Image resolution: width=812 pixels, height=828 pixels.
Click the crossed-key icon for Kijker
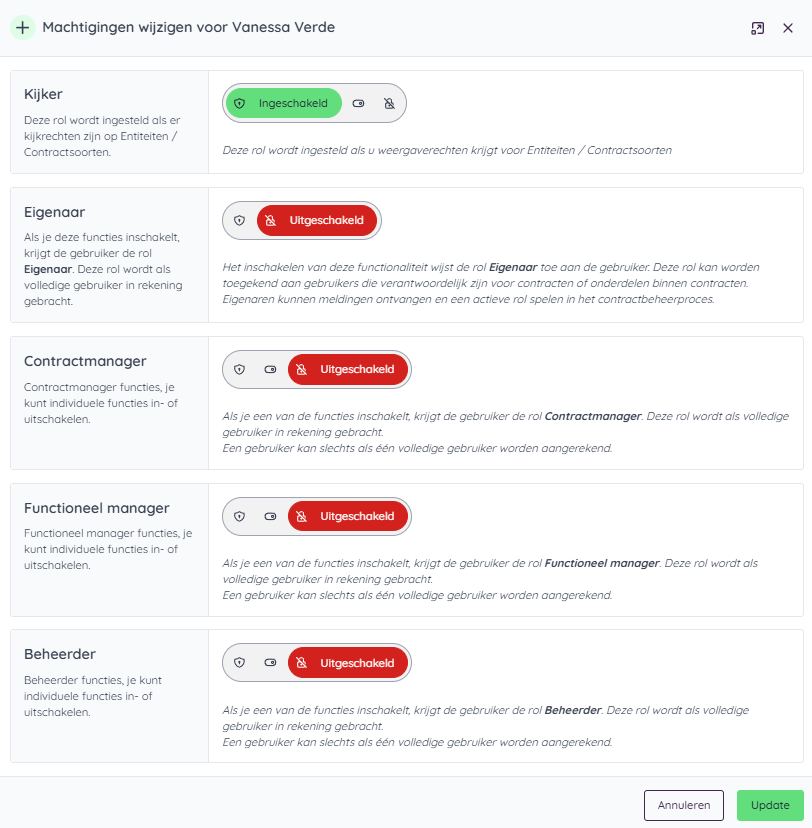point(389,103)
